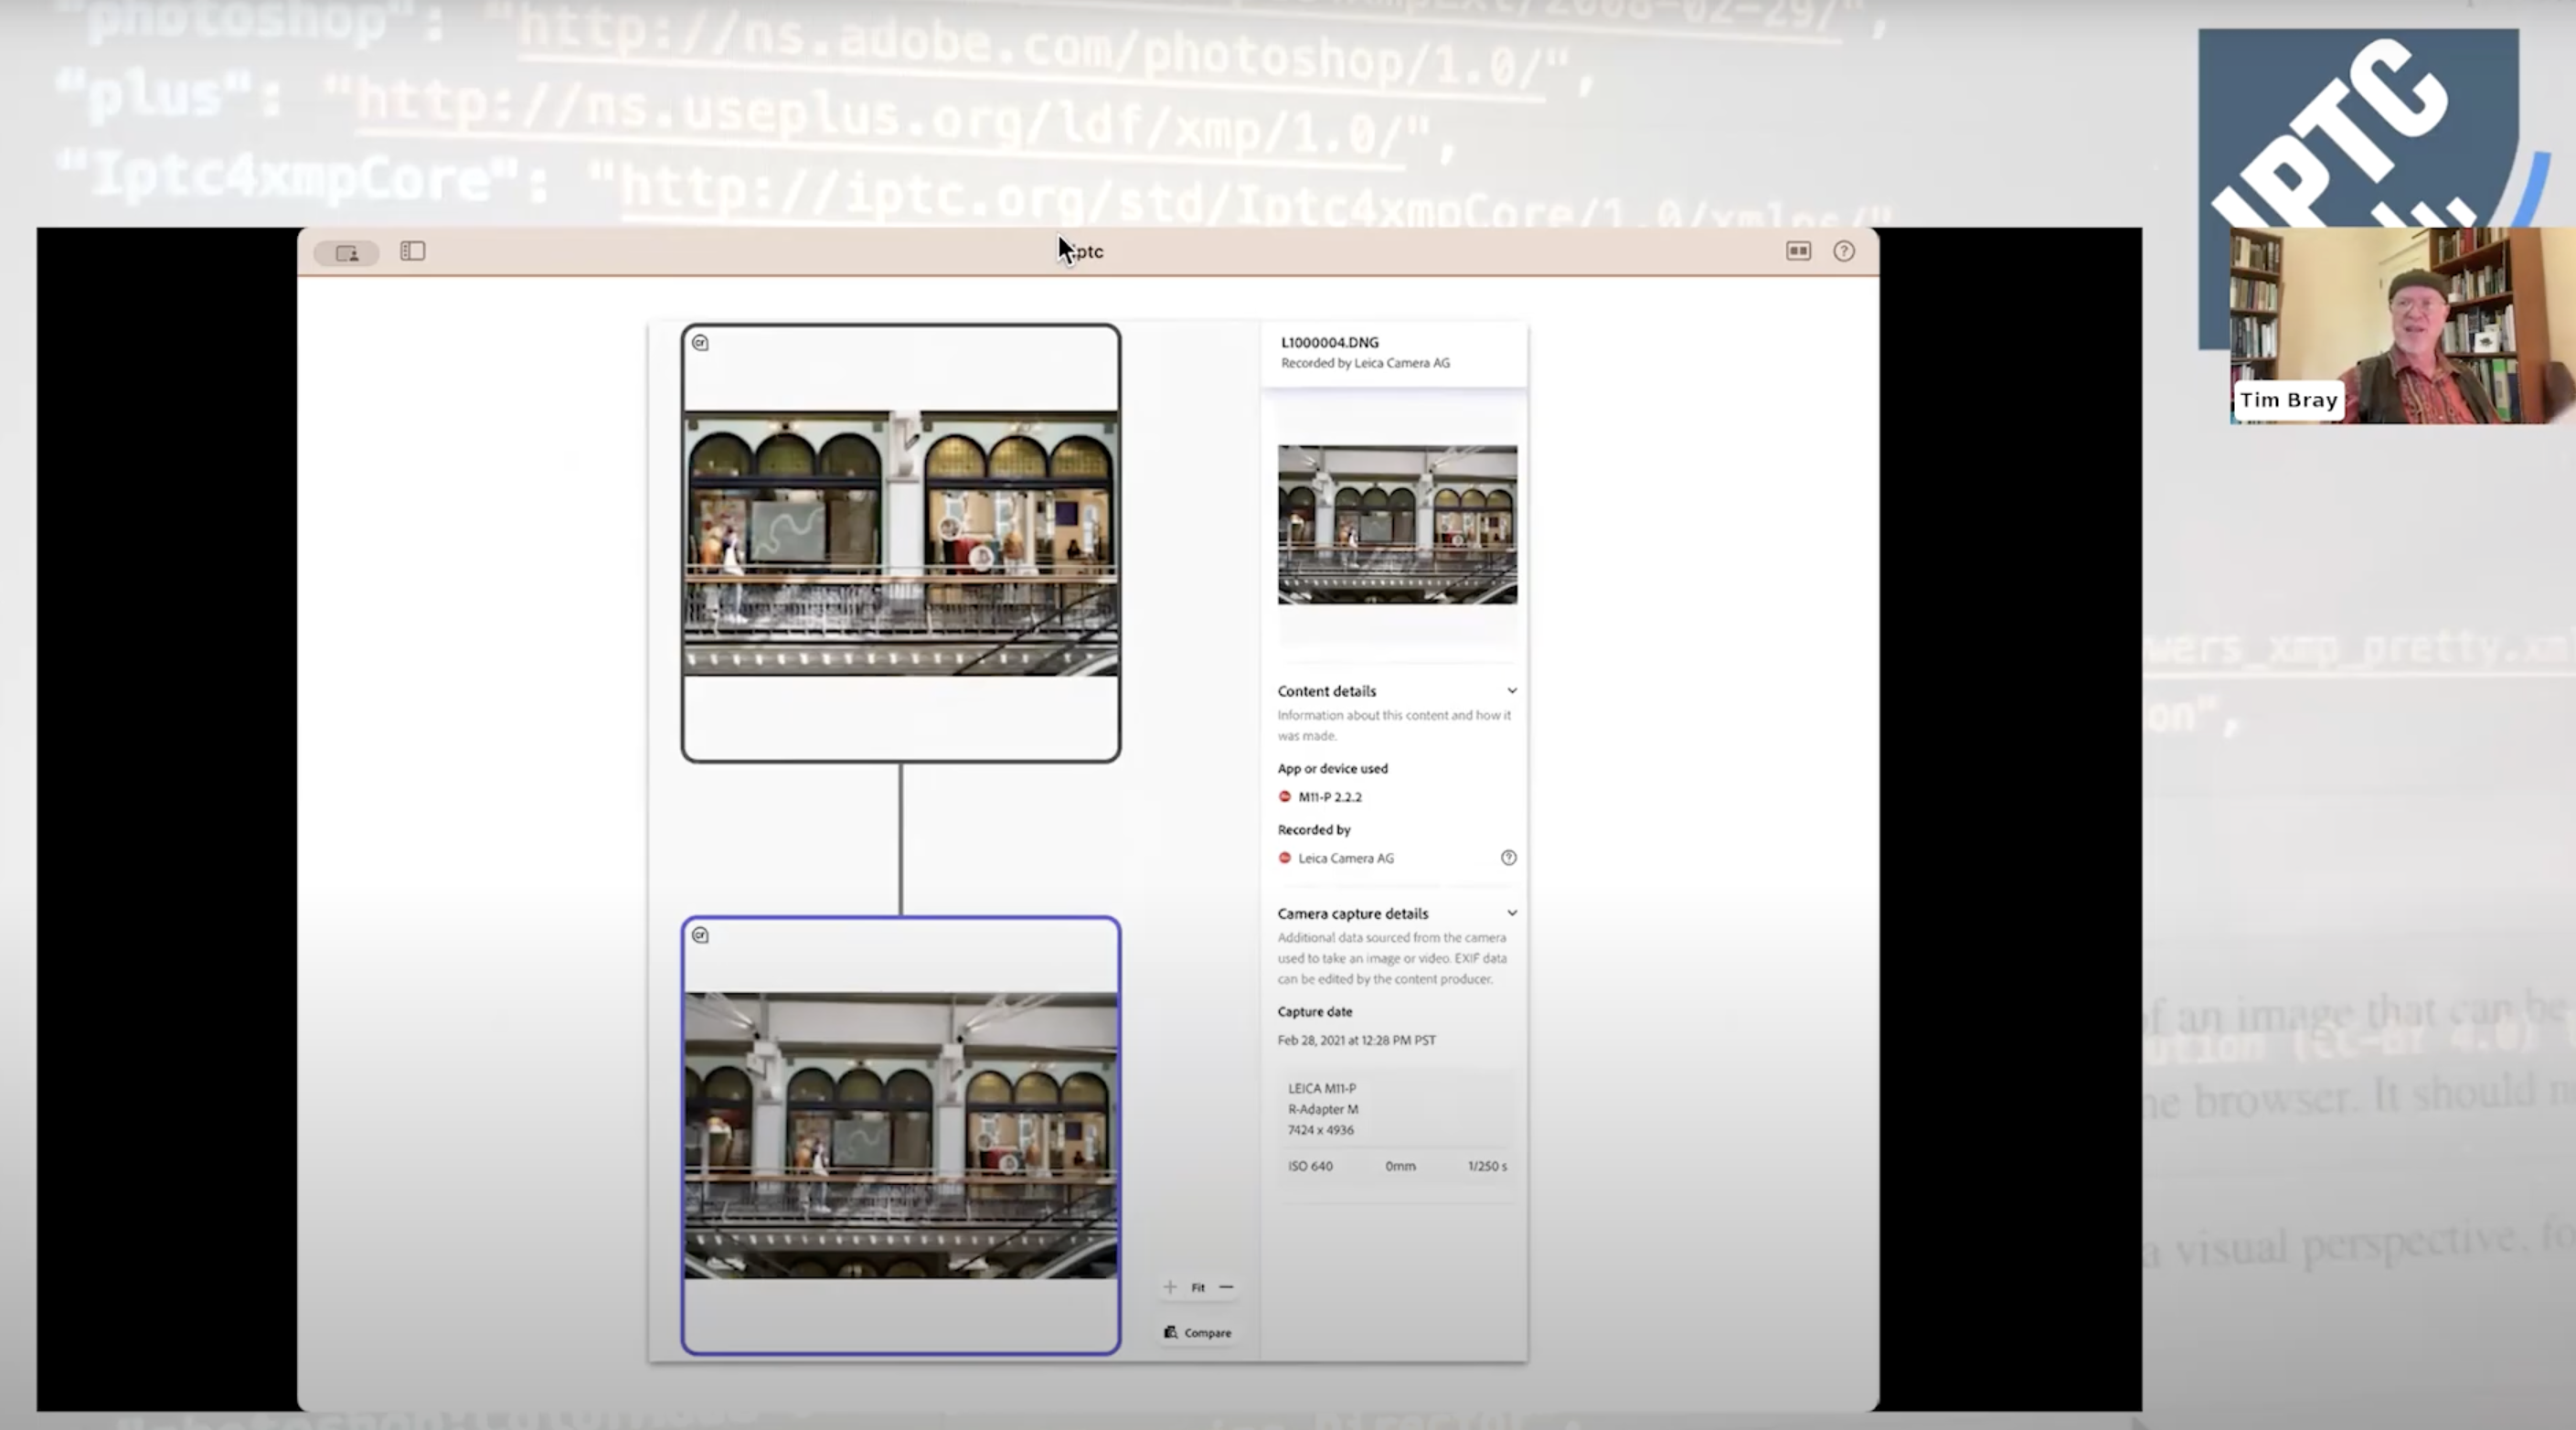Zoom out with the minus icon

coord(1227,1287)
